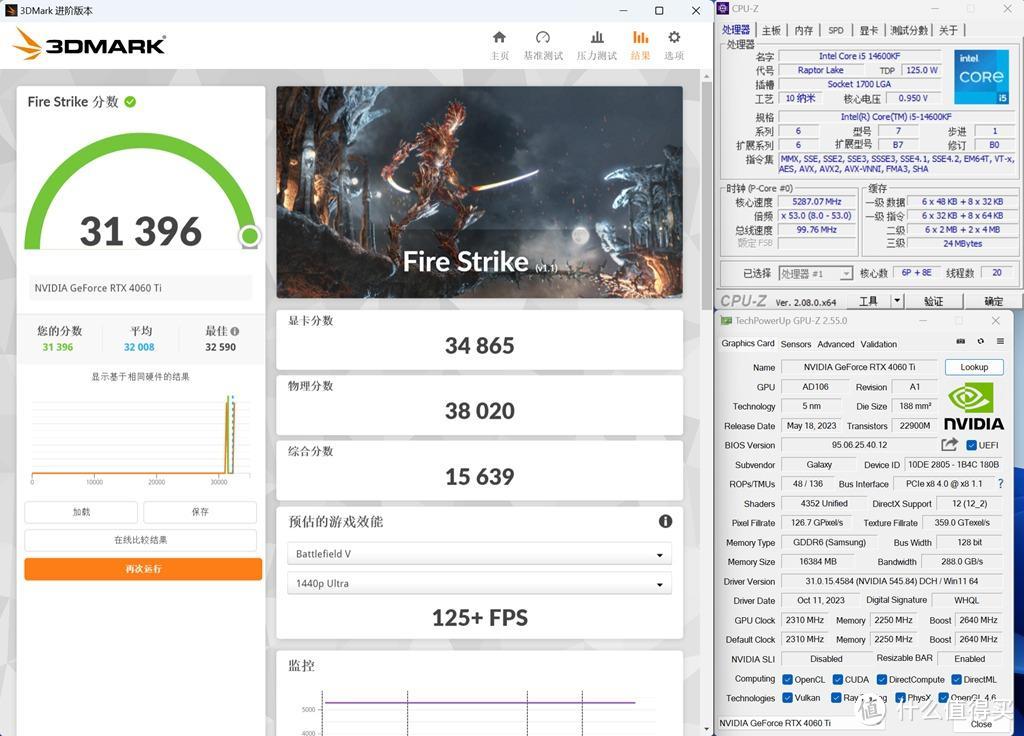1024x736 pixels.
Task: Click the BIOS export share icon in GPU-Z
Action: coord(950,445)
